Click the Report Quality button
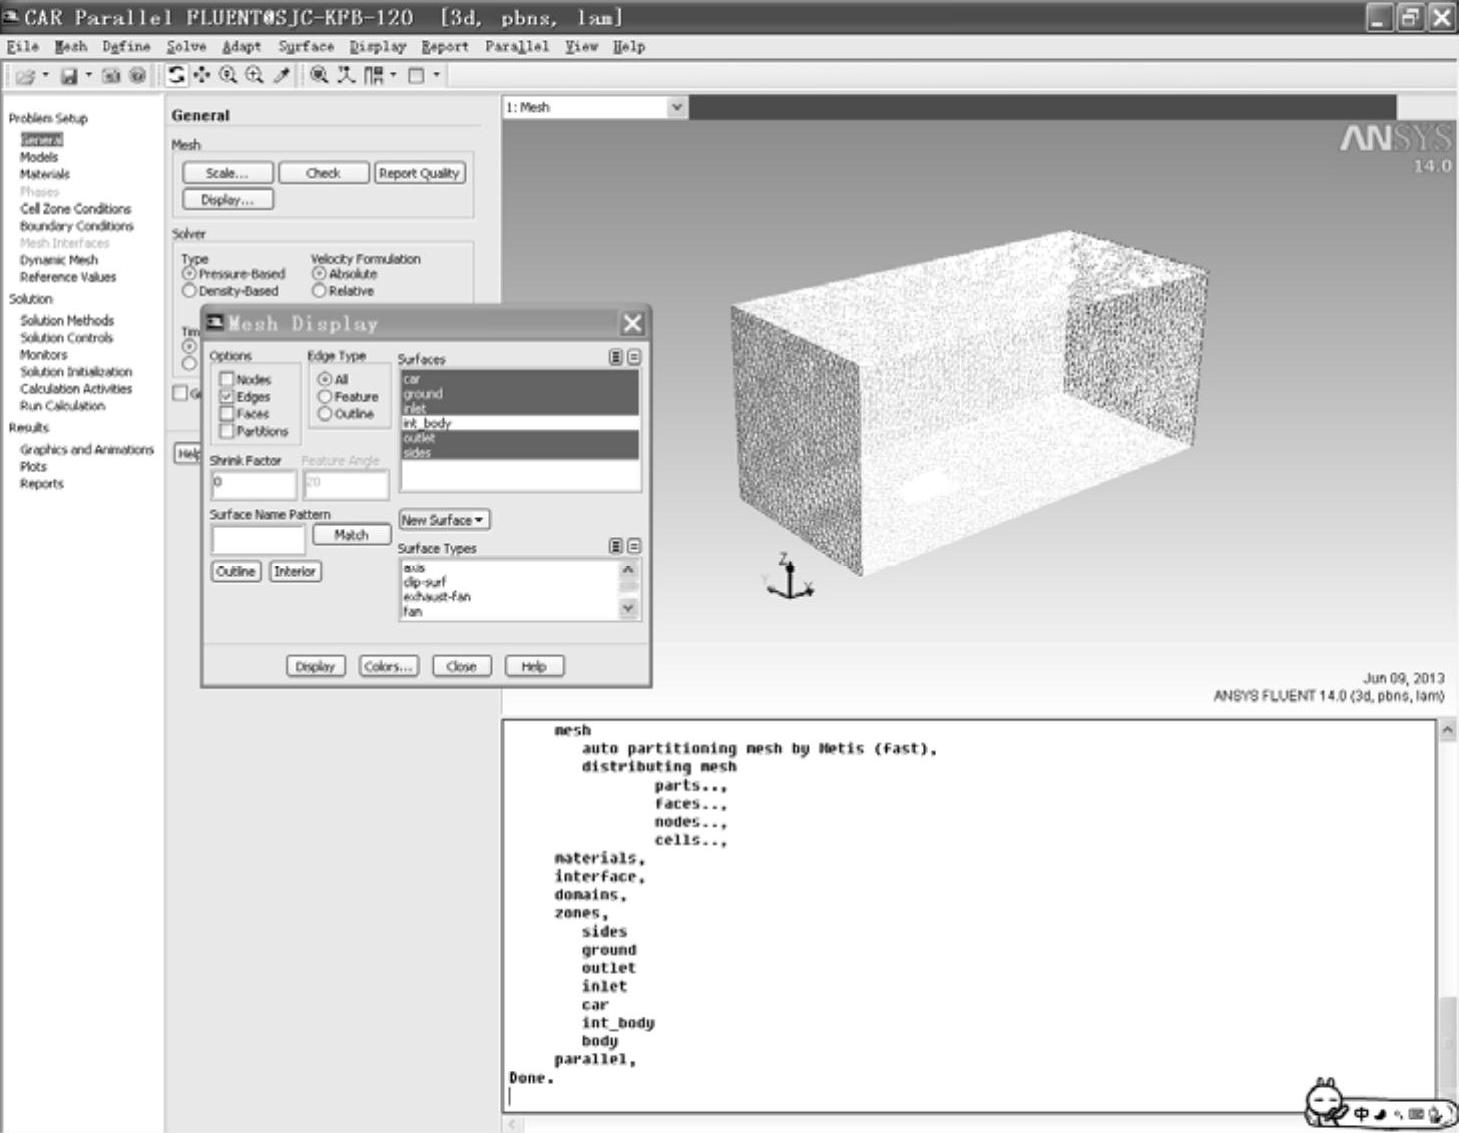The height and width of the screenshot is (1133, 1459). (x=419, y=173)
